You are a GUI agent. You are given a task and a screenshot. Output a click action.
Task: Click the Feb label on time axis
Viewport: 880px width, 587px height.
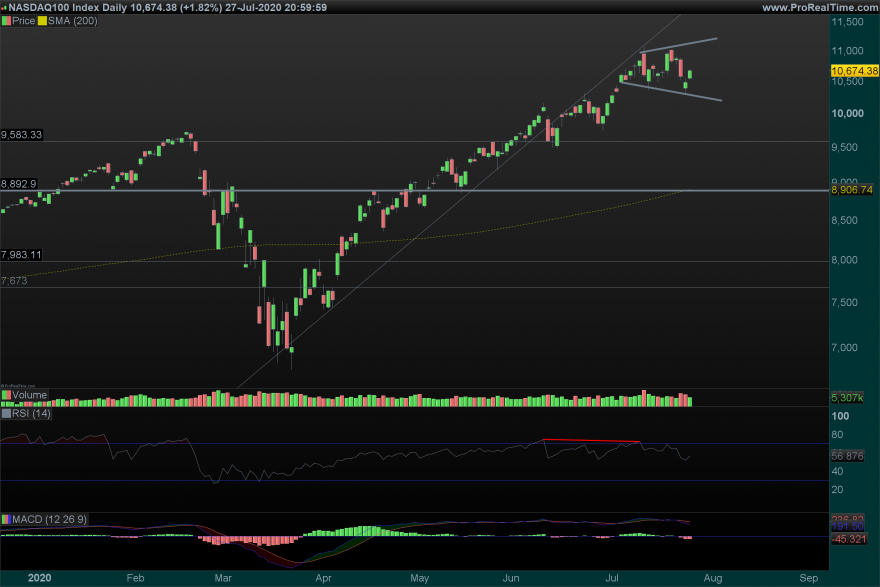[135, 577]
